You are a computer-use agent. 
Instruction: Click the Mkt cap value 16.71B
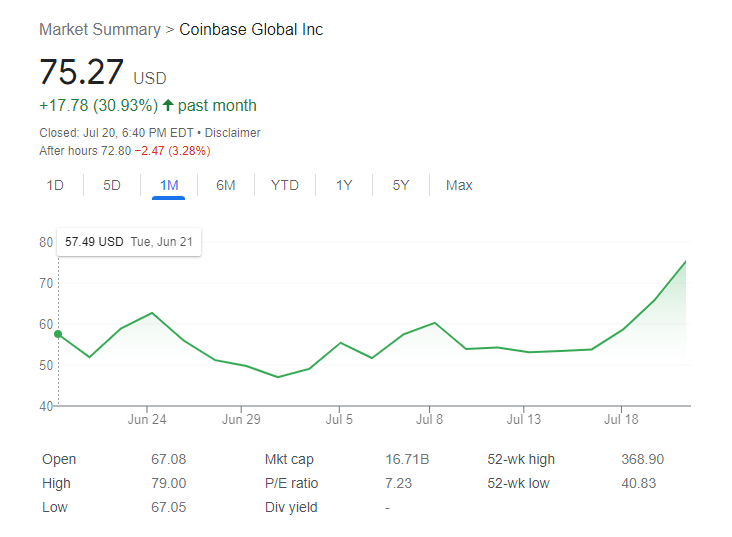pos(406,459)
